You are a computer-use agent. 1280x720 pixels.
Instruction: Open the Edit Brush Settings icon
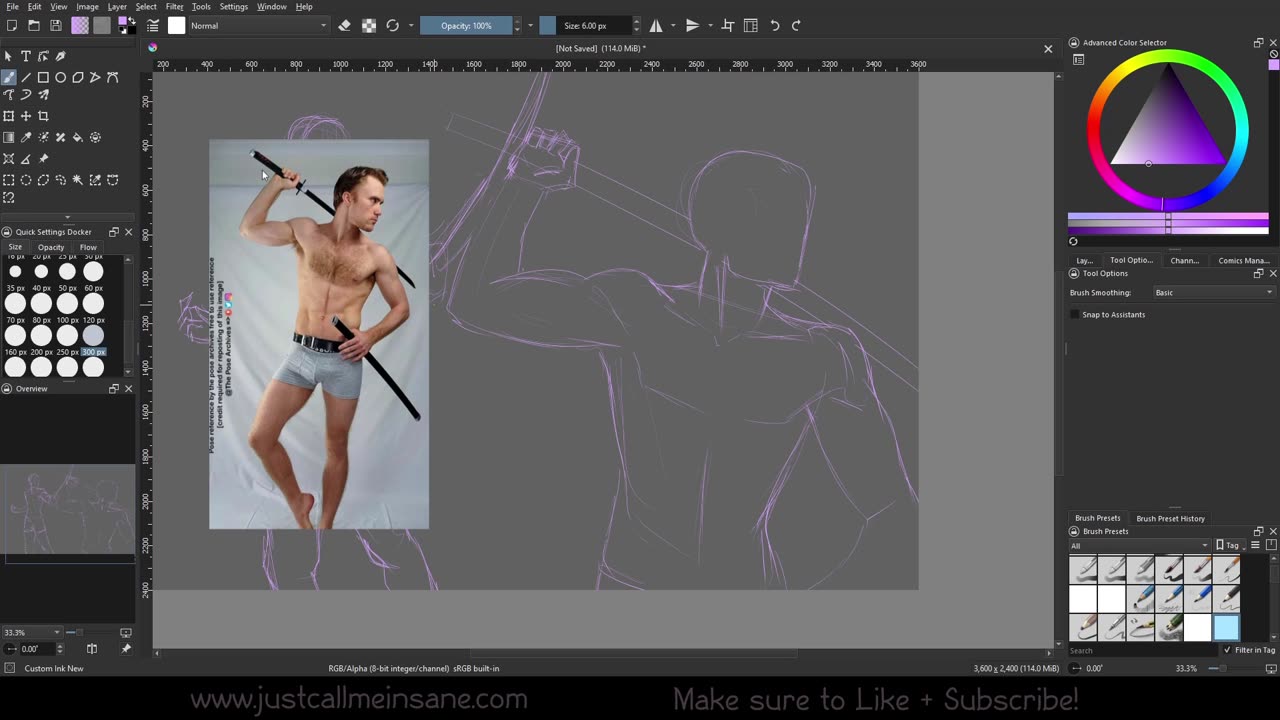coord(153,26)
